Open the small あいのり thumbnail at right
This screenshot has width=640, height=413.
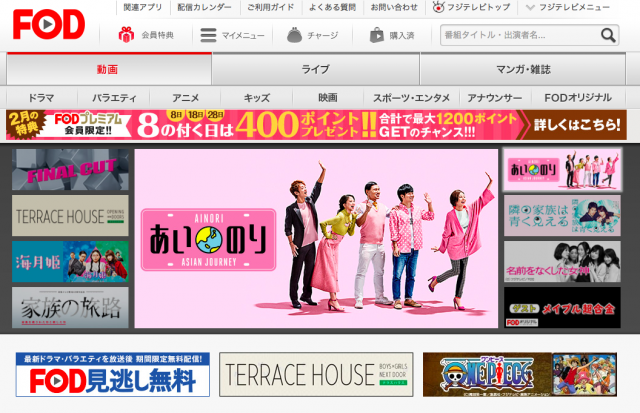562,170
